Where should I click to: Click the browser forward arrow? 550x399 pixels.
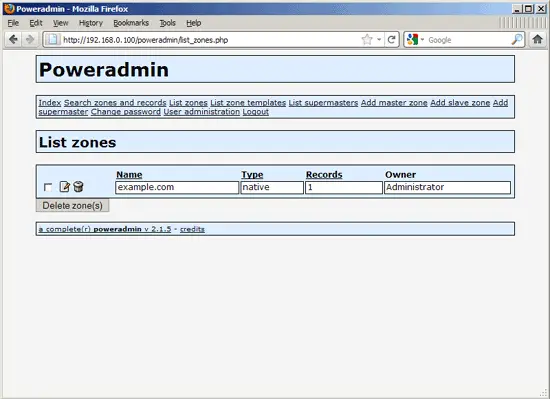[x=30, y=40]
